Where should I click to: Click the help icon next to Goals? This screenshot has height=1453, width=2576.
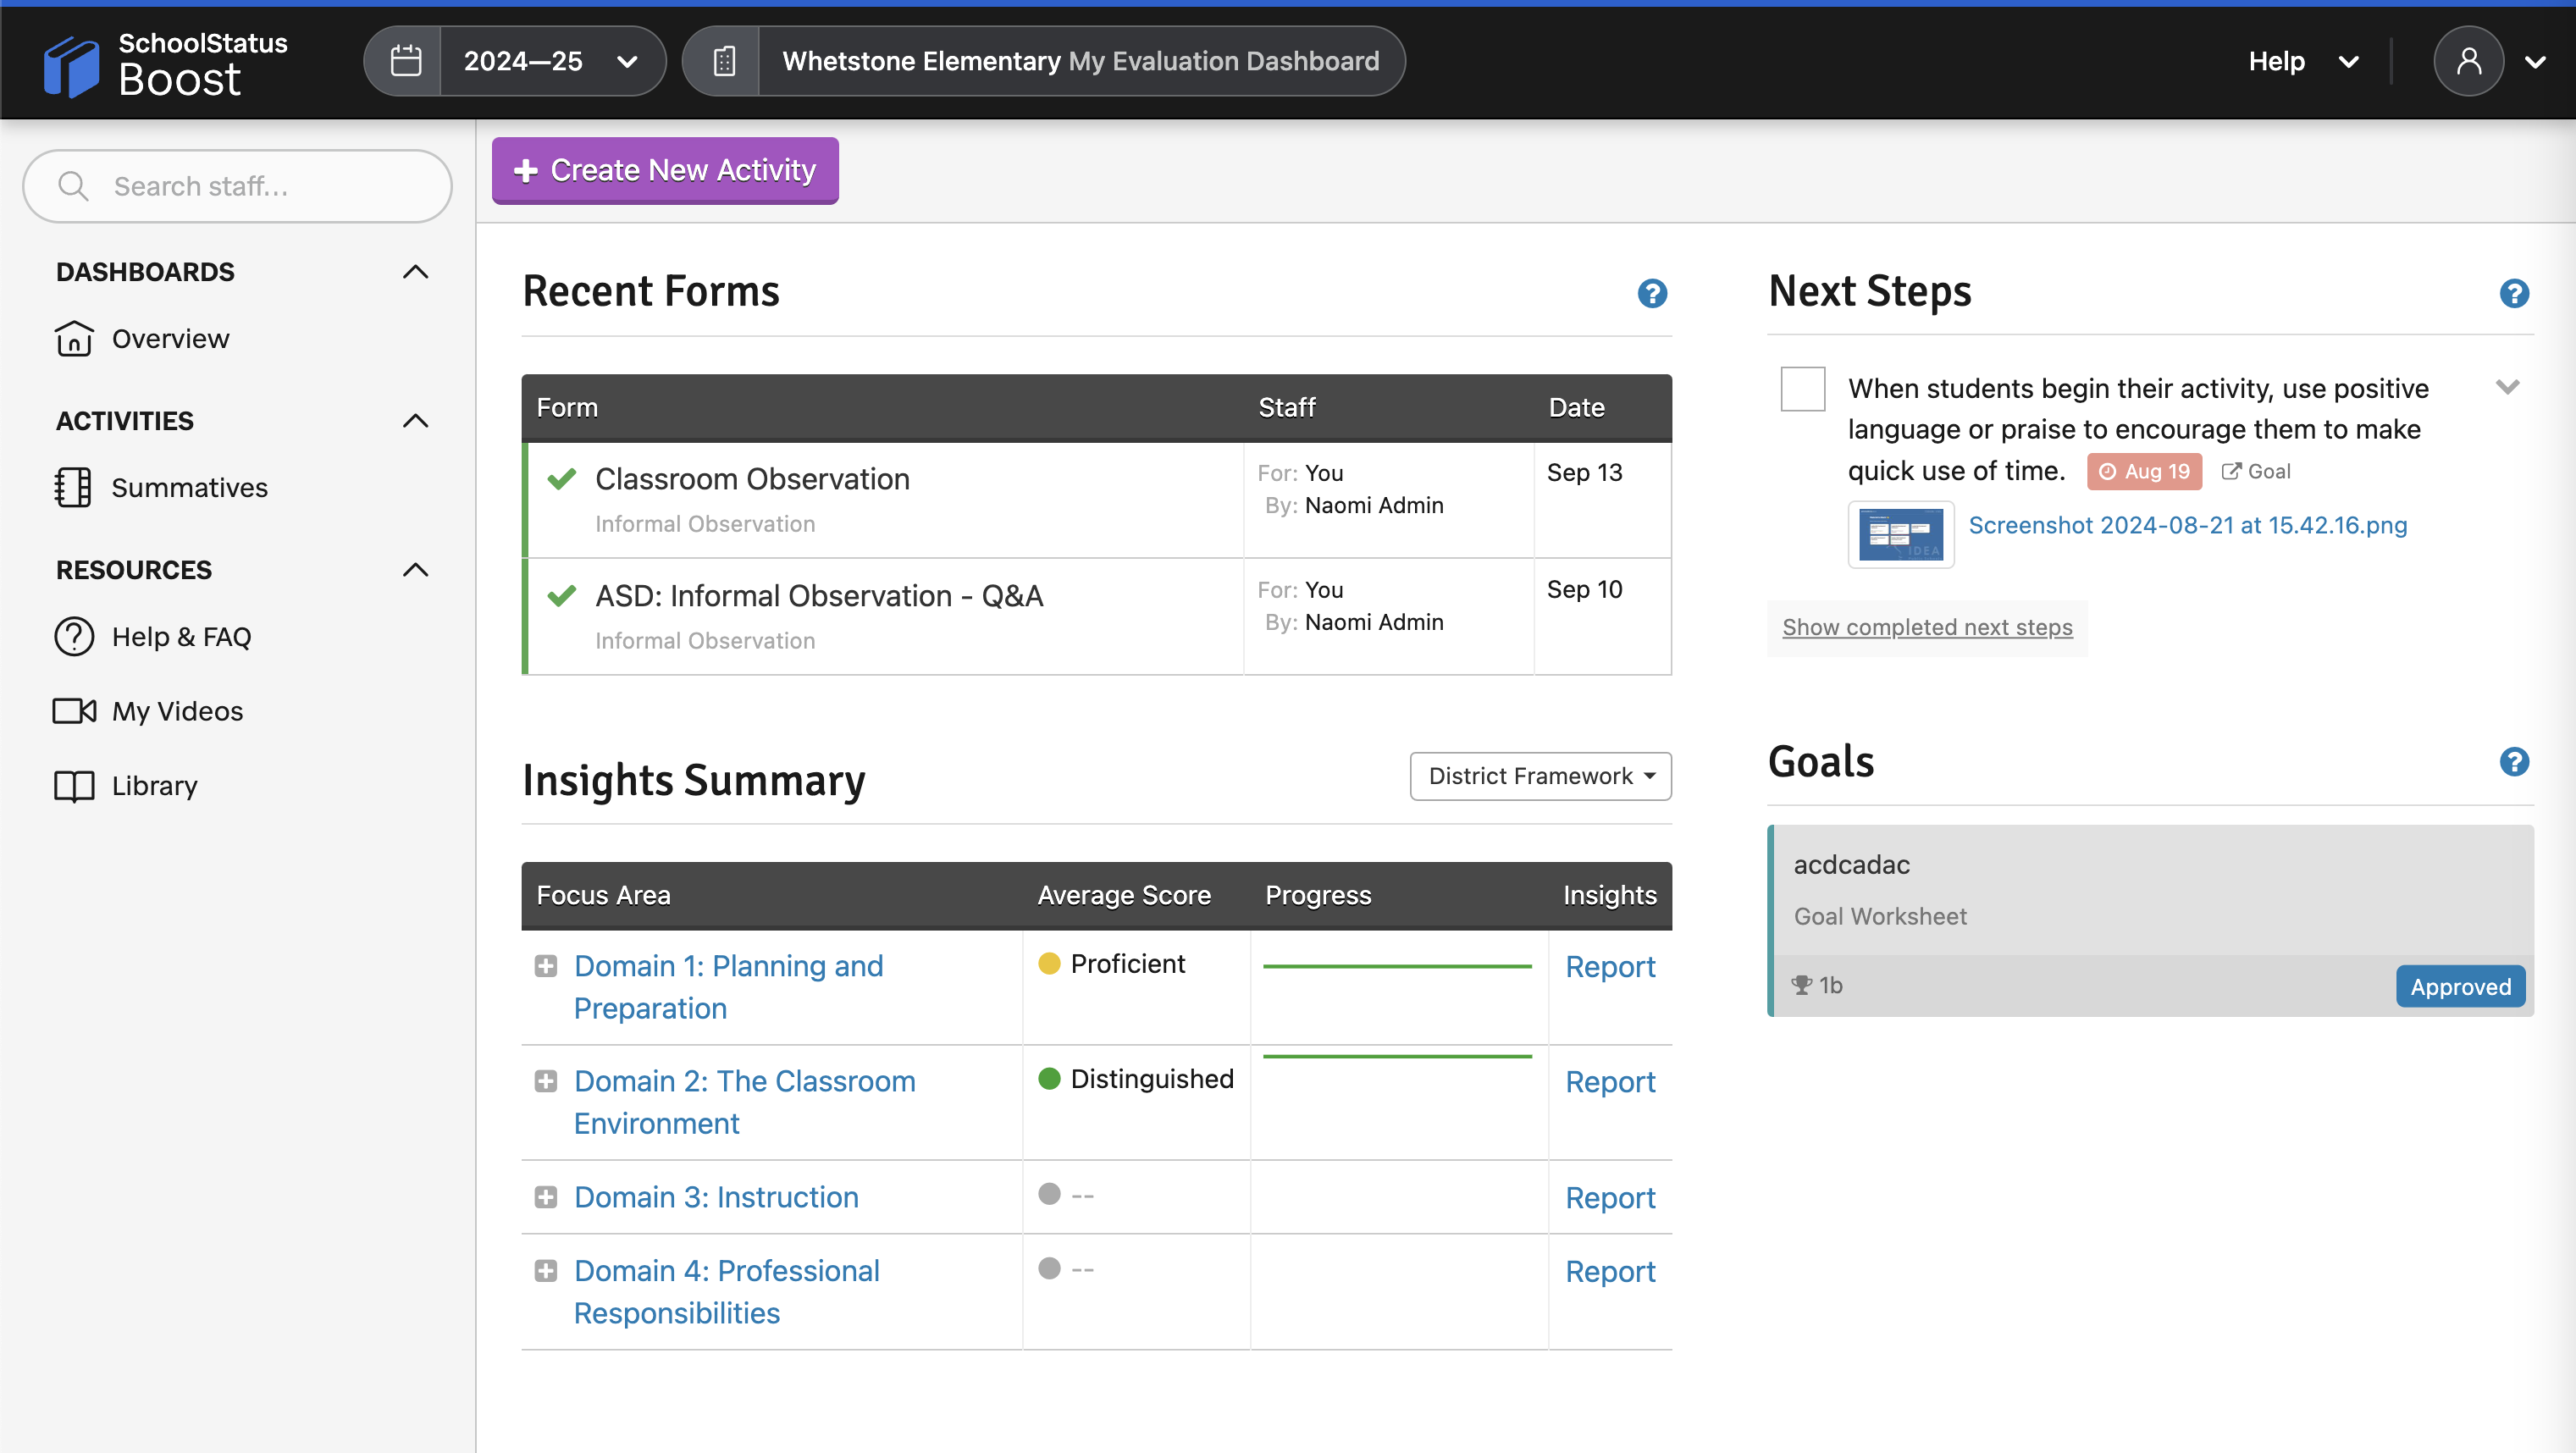2515,761
